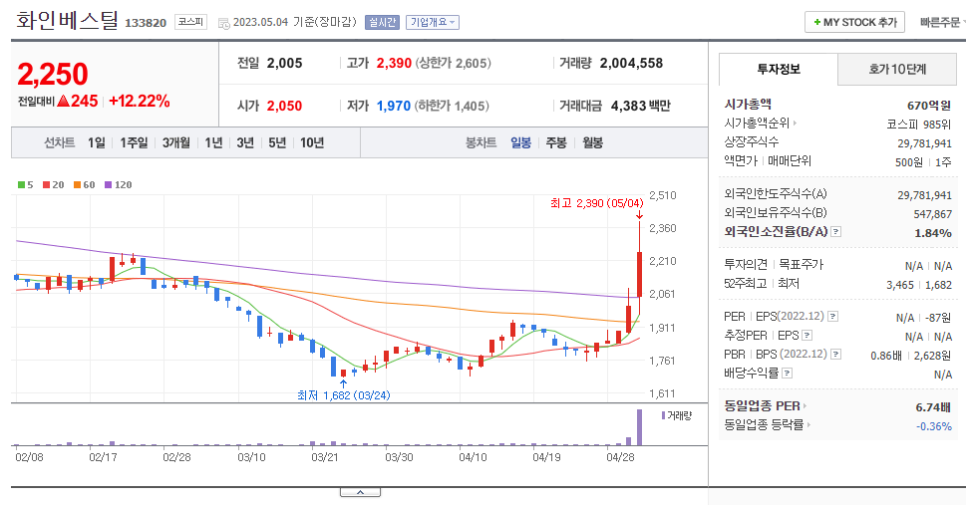Screen dimensions: 966x505
Task: Click the orange 60-day moving average legend
Action: (84, 185)
